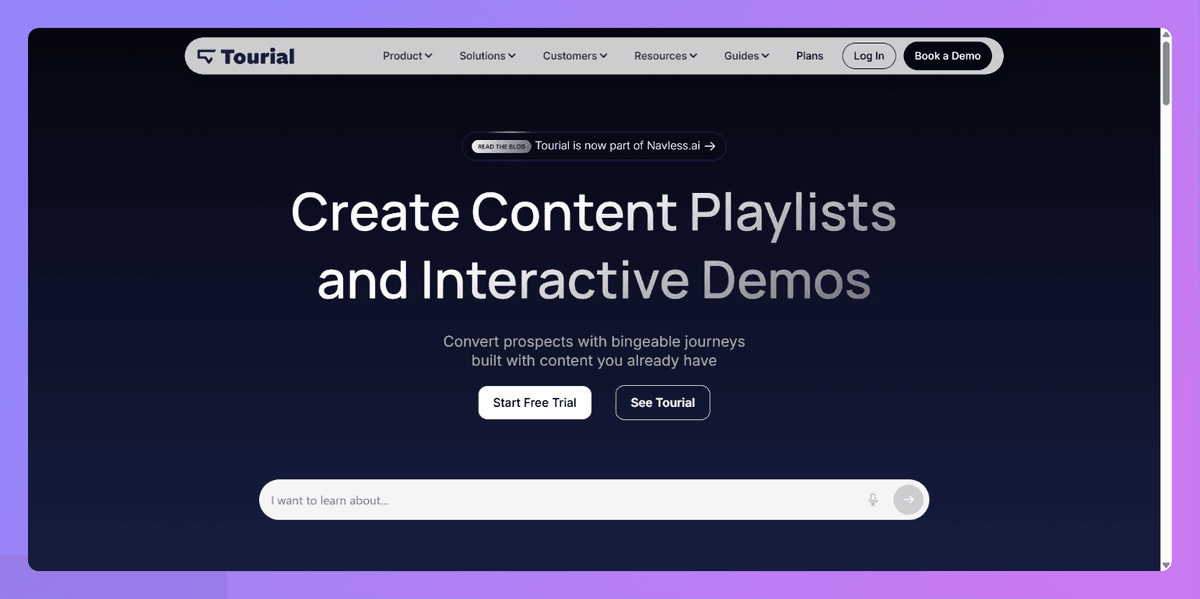1200x599 pixels.
Task: Click the Start Free Trial button
Action: point(535,402)
